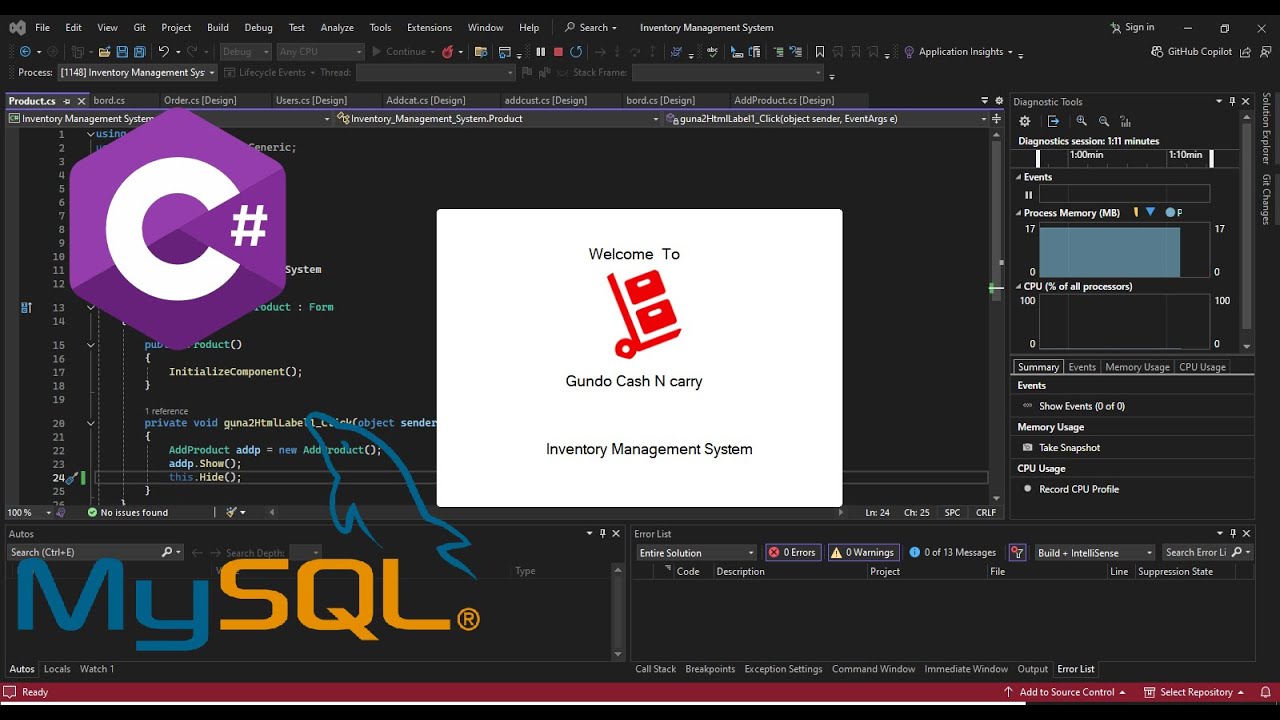Click the Autos search magnifier icon
Screen dimensions: 1280x720
(167, 552)
